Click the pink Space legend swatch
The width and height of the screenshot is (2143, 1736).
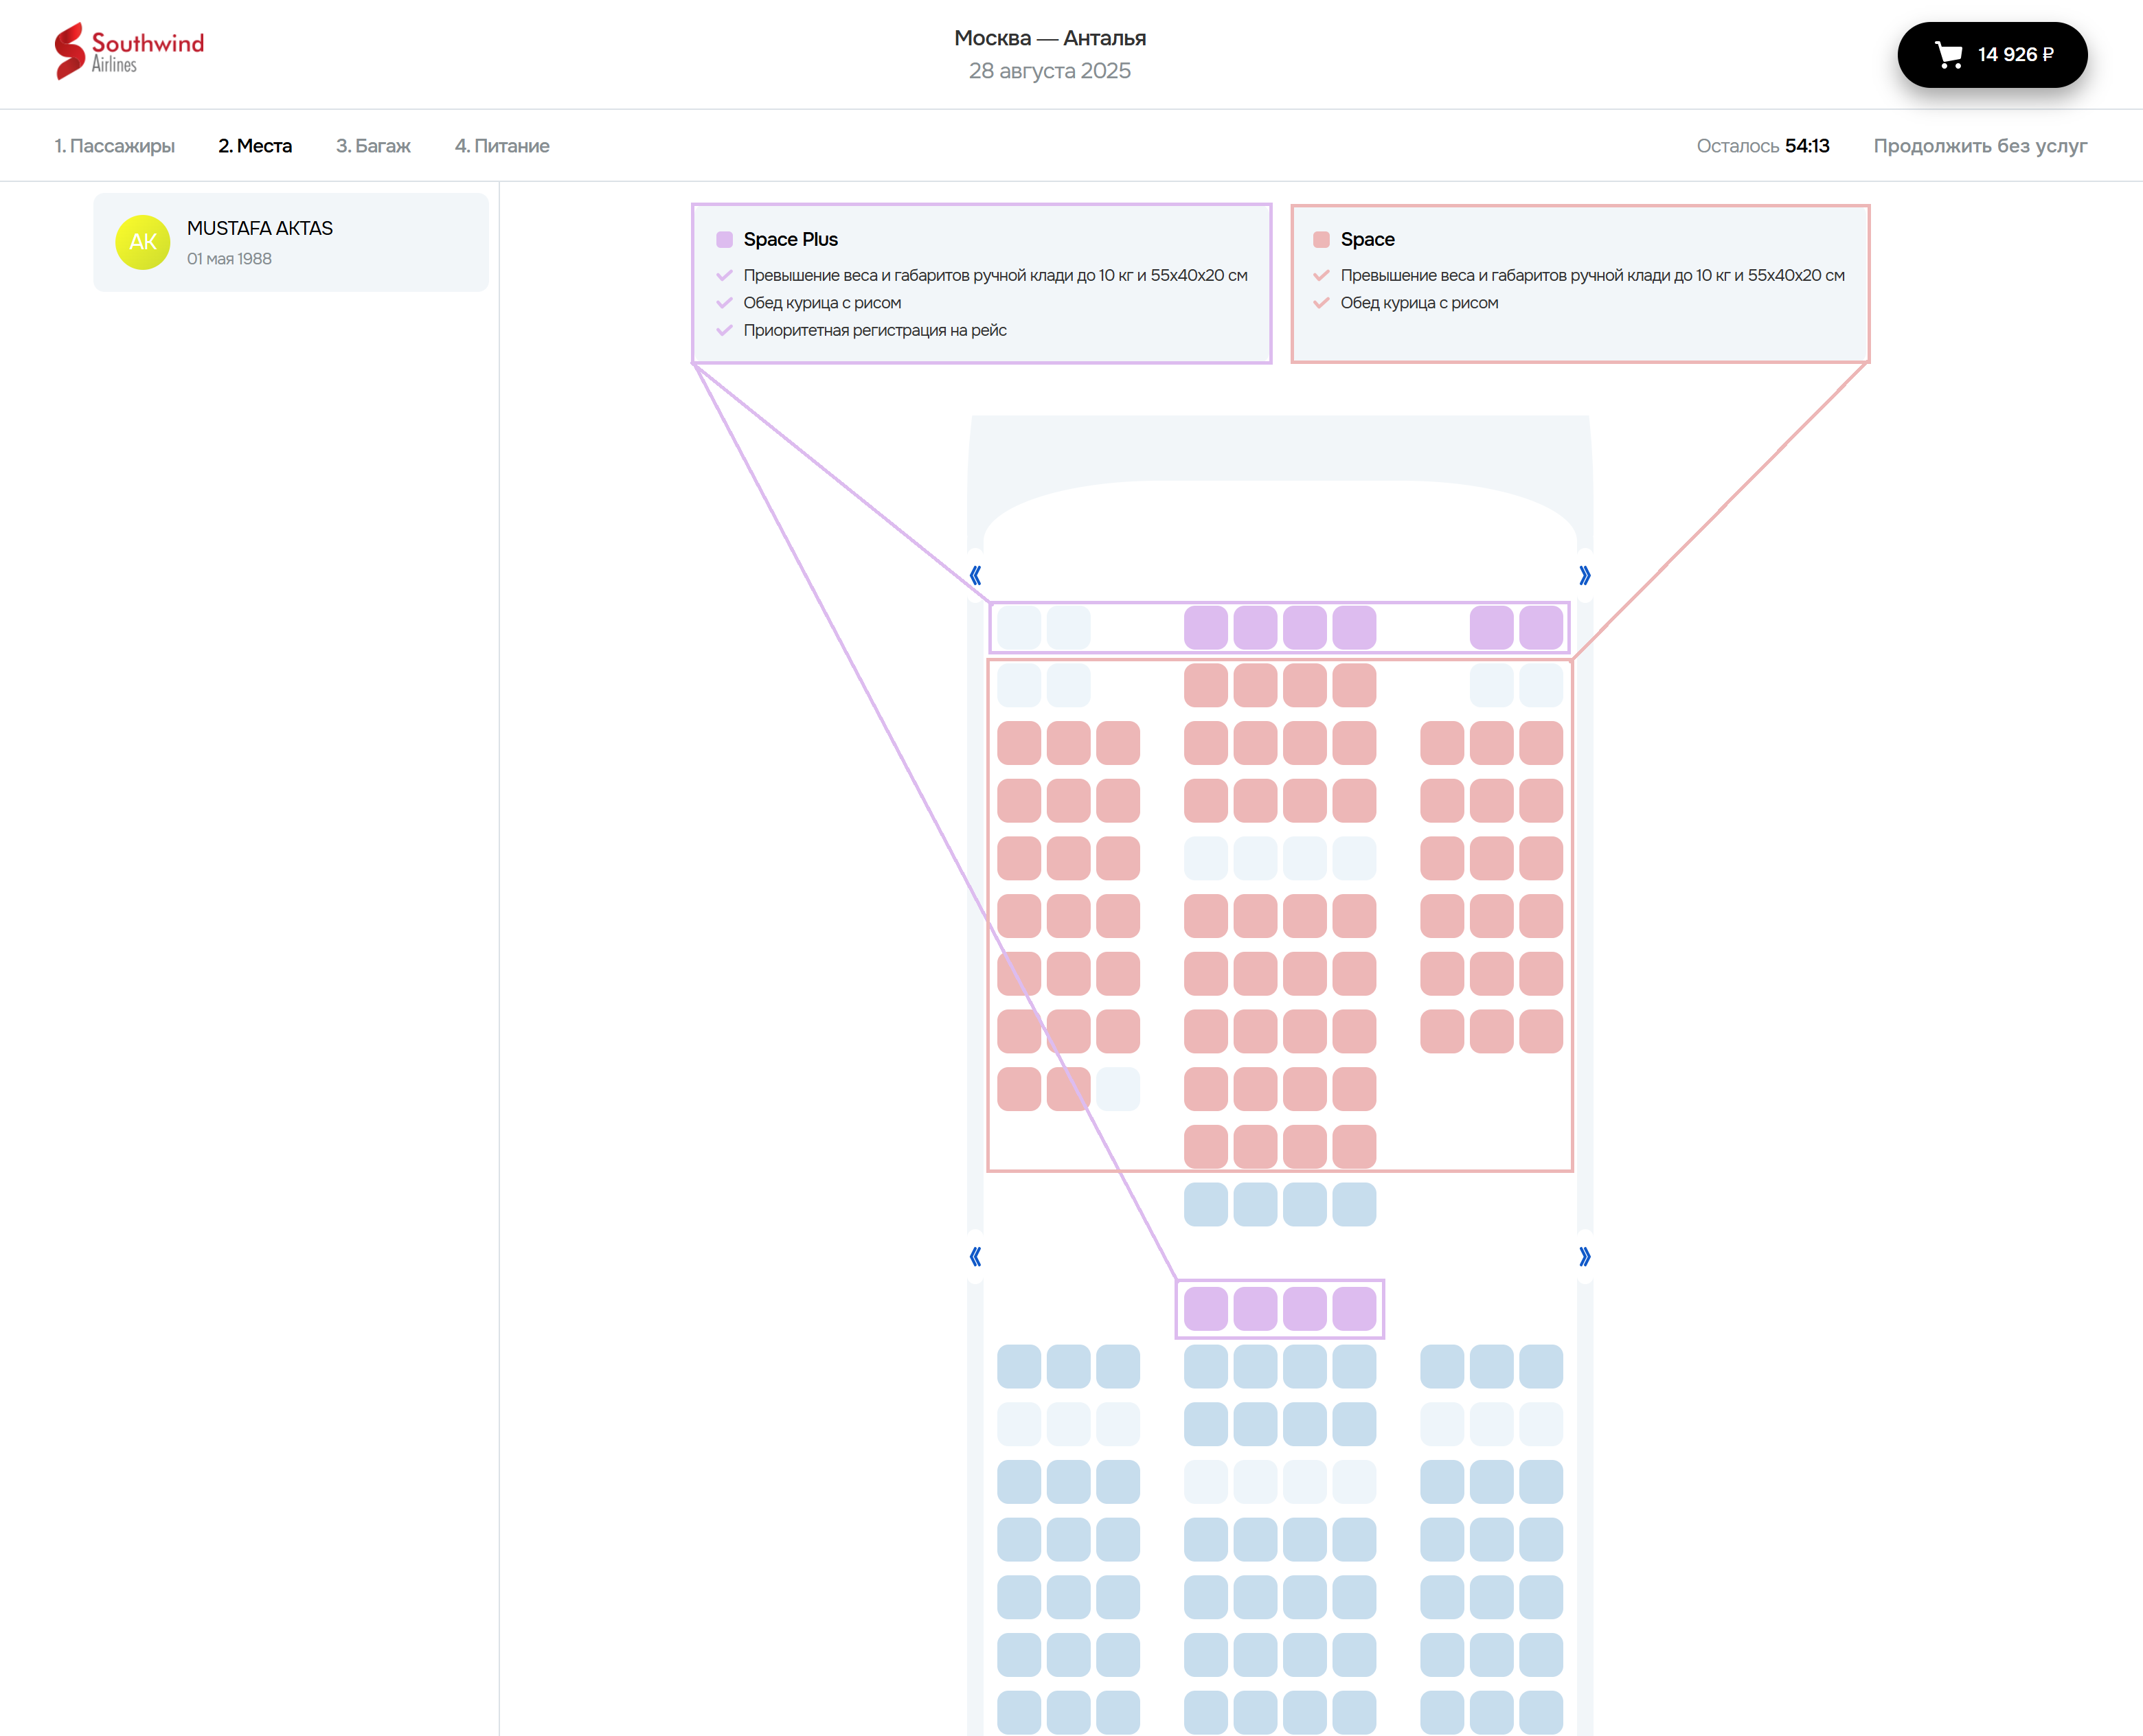[1321, 240]
